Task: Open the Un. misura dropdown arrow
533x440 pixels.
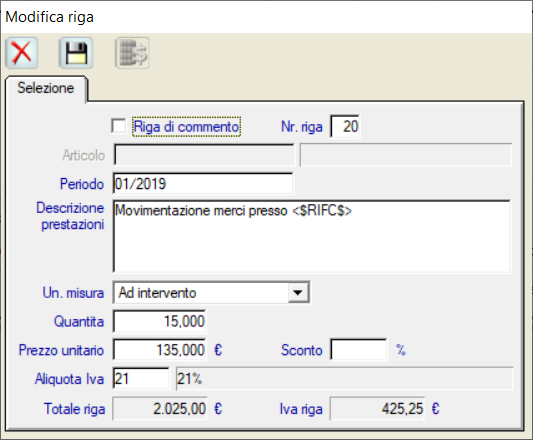Action: (x=298, y=292)
